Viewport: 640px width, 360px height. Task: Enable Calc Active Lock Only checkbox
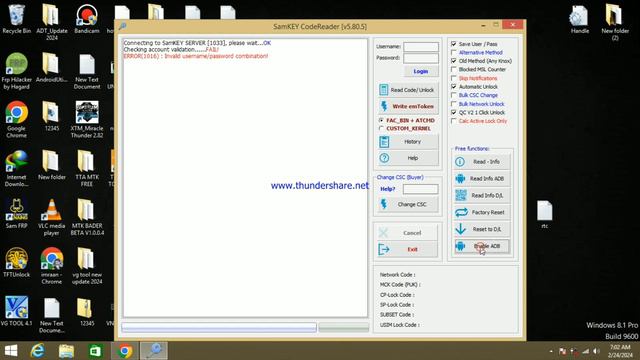[453, 121]
